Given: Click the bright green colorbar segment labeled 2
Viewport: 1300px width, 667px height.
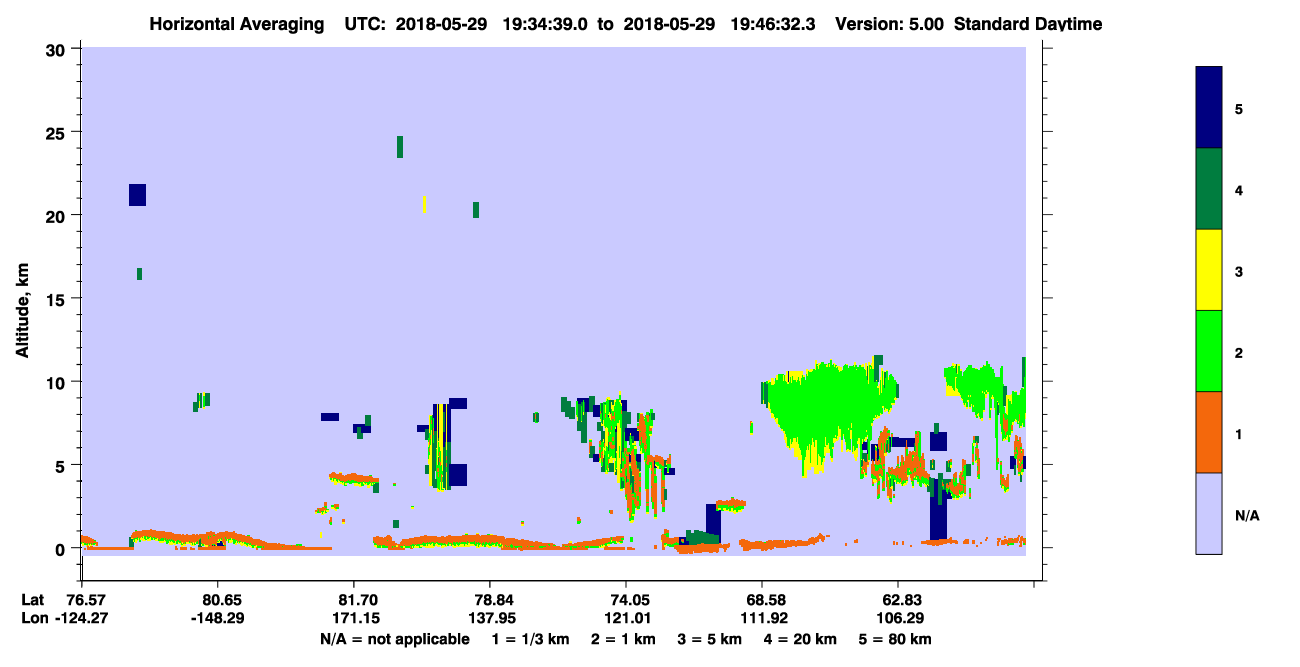Looking at the screenshot, I should click(x=1209, y=351).
